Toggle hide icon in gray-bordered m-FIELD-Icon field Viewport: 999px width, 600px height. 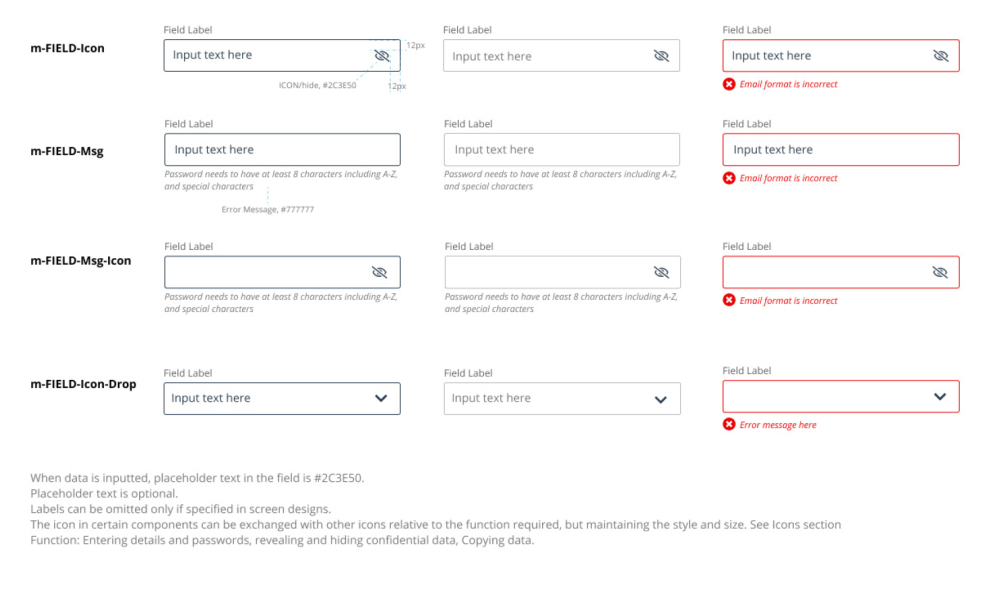(661, 55)
